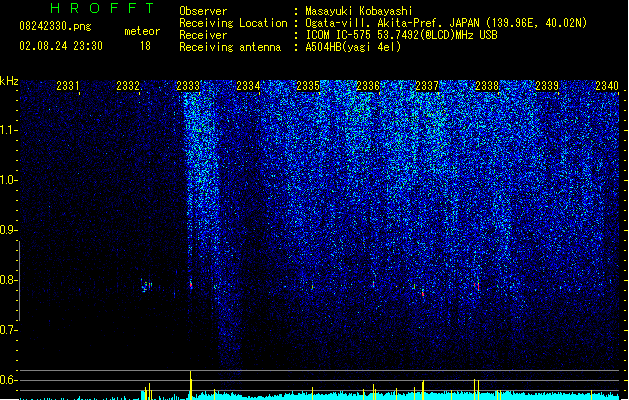The width and height of the screenshot is (629, 400).
Task: Click the 0.8 kHz axis label
Action: tap(8, 280)
